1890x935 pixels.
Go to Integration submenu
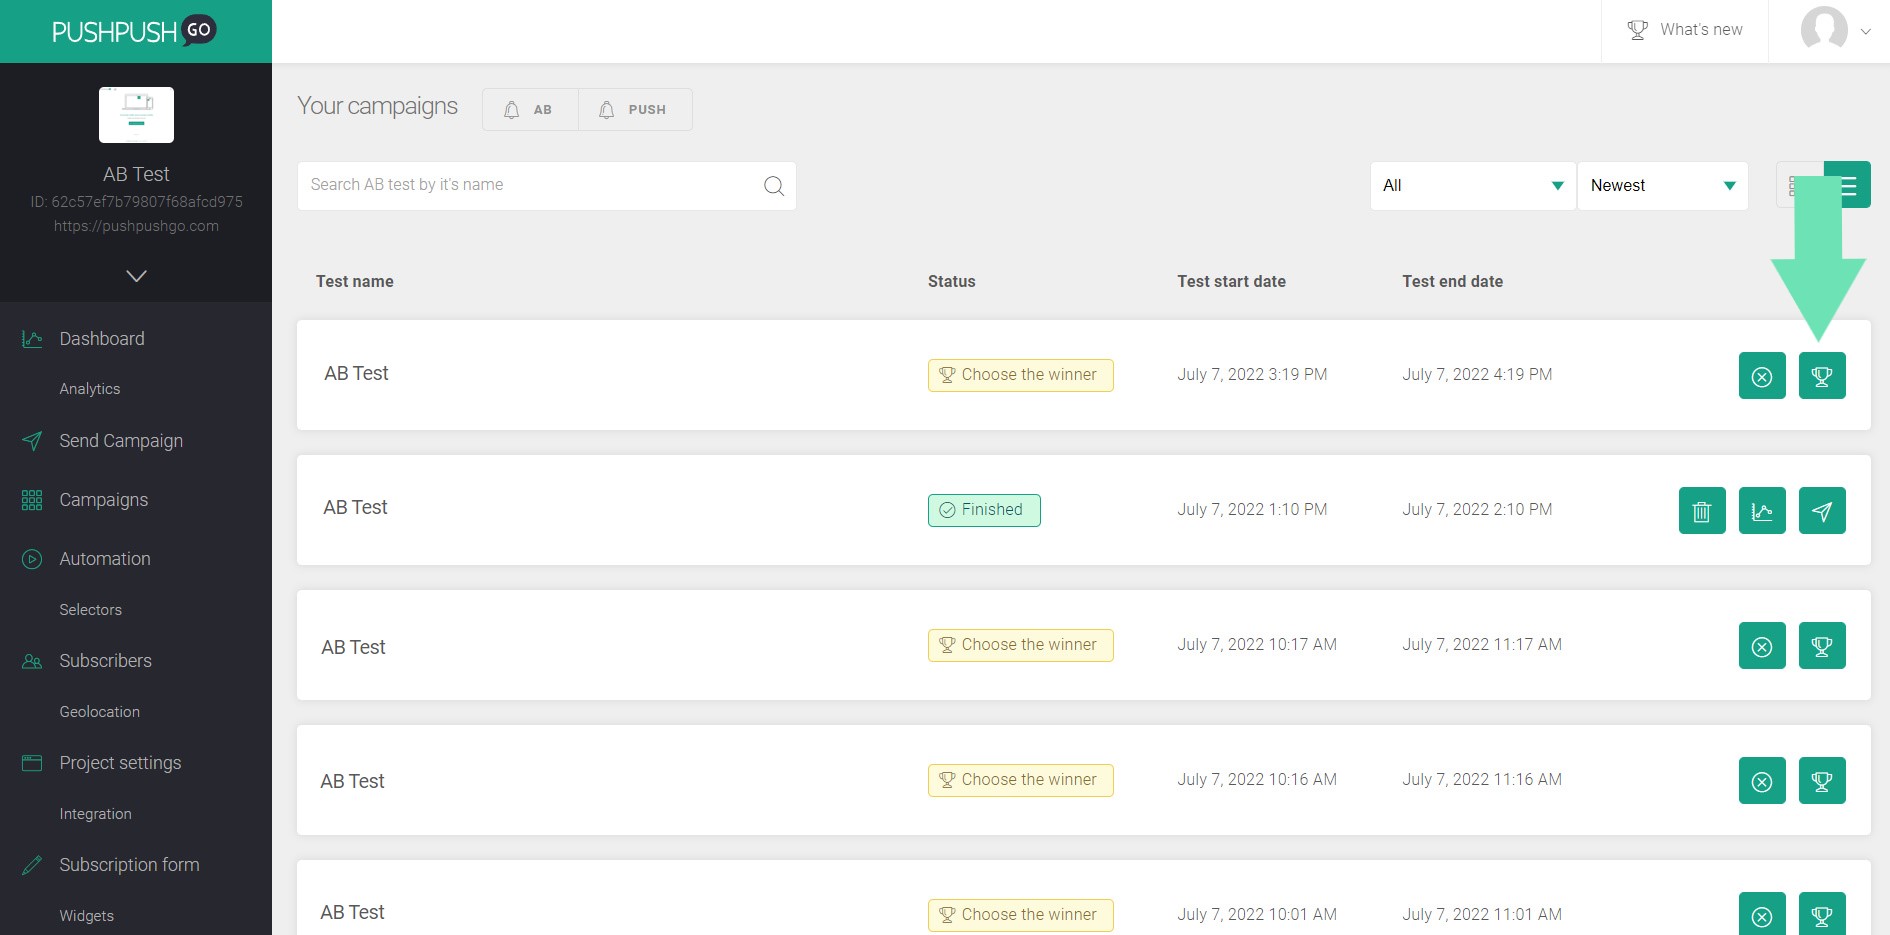point(96,814)
